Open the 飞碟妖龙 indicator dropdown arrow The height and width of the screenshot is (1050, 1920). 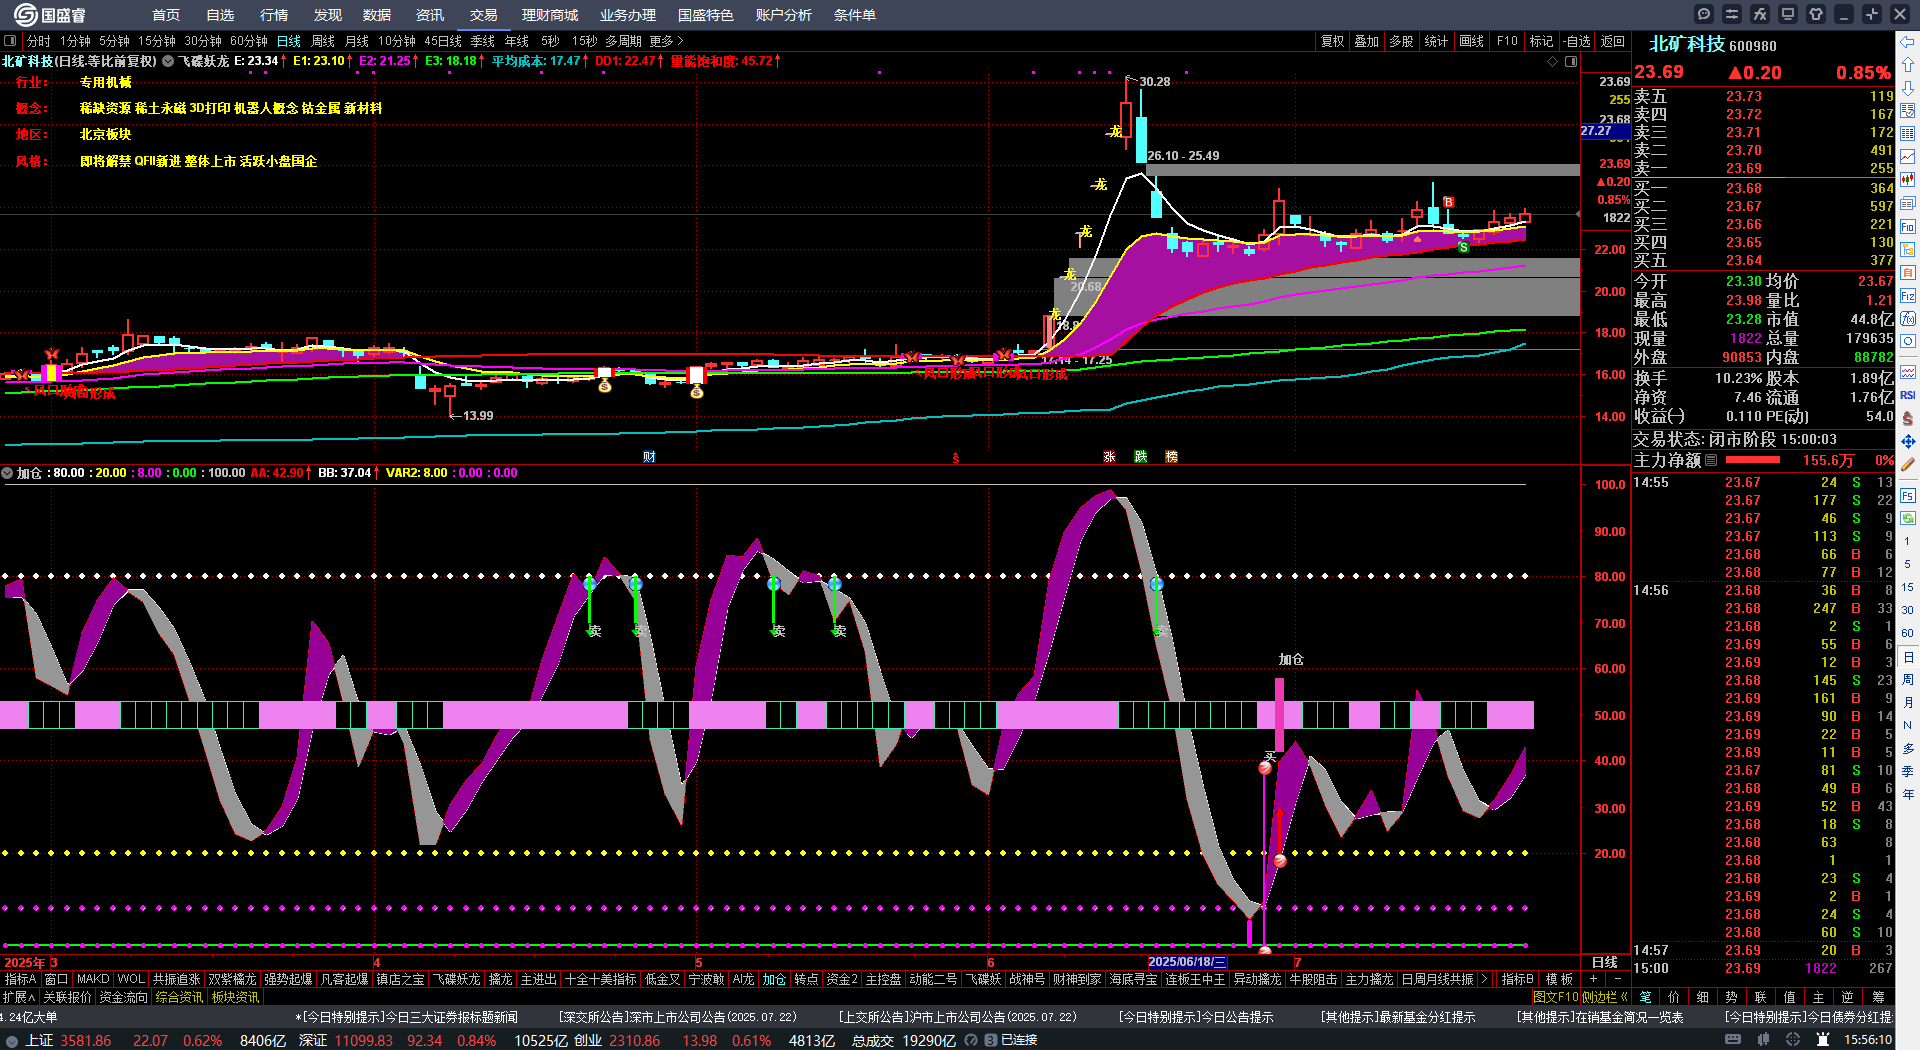coord(168,61)
